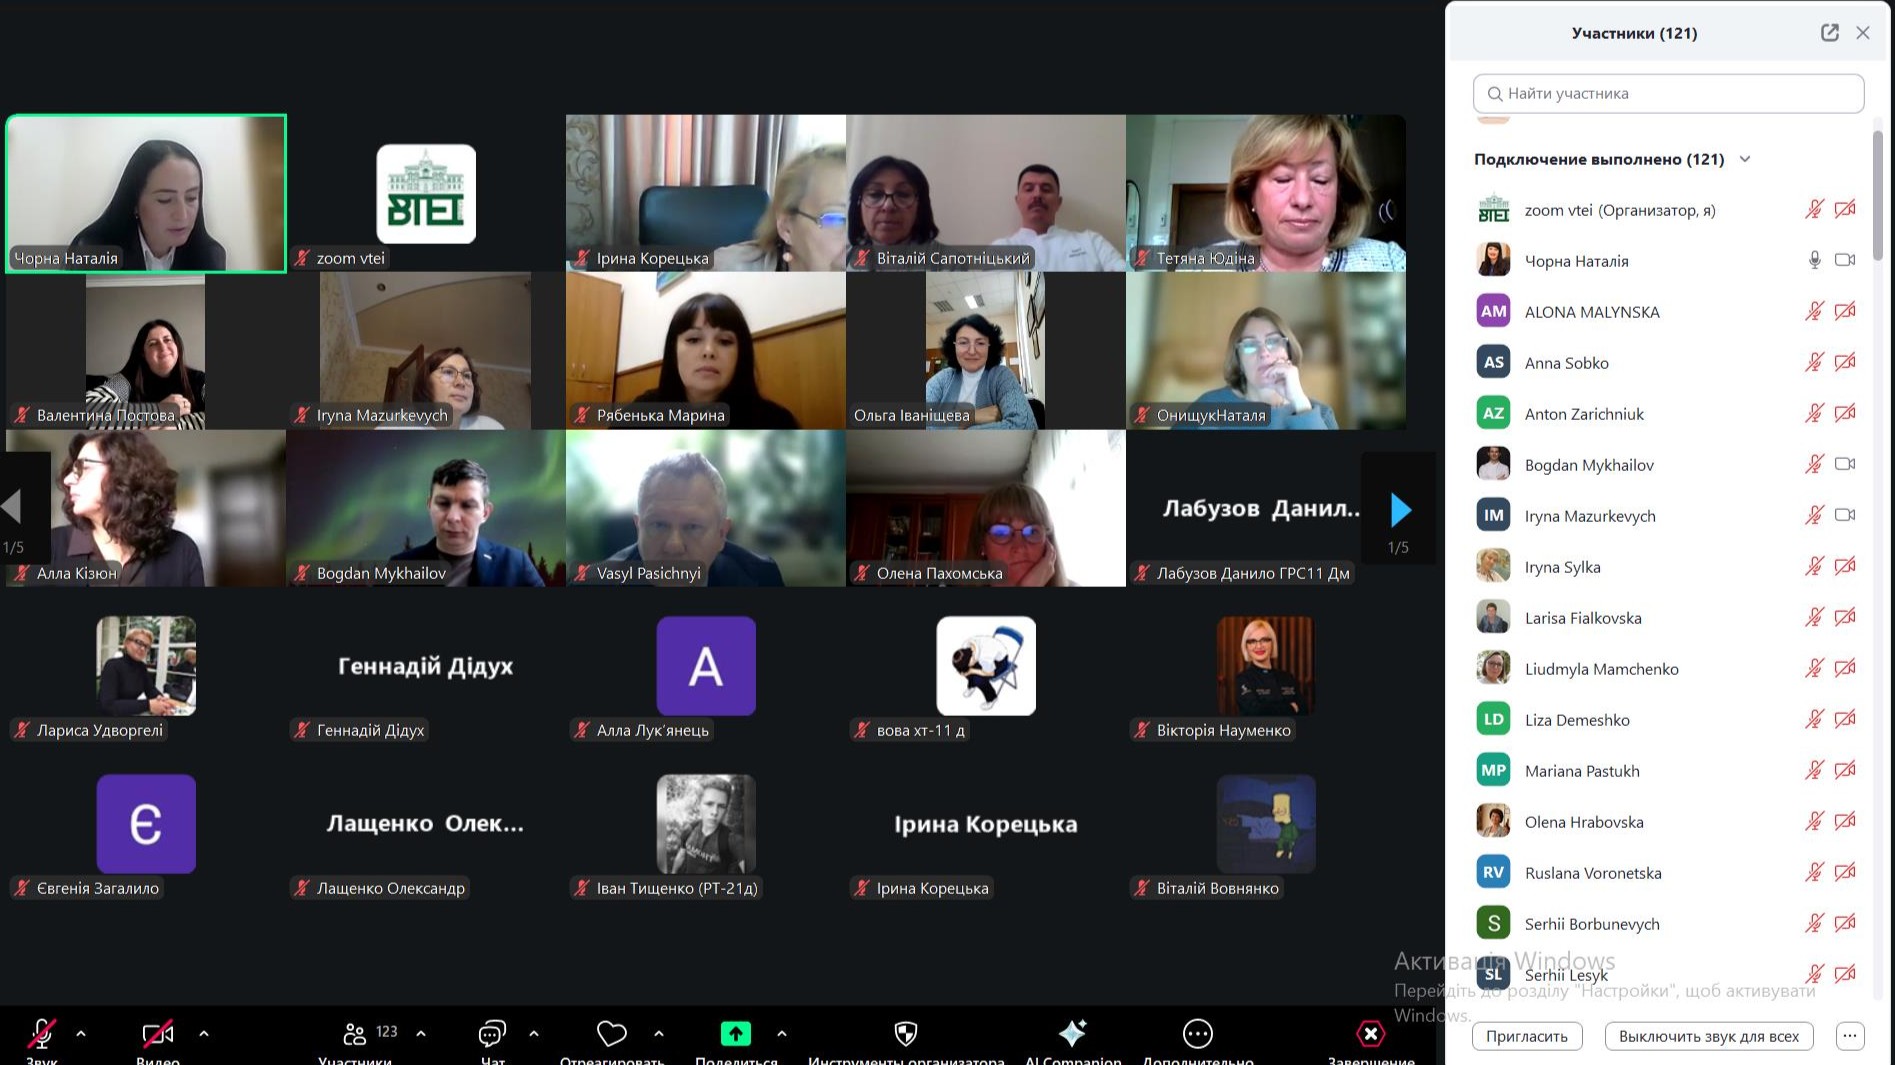This screenshot has height=1065, width=1895.
Task: Open the AI Companion sparkle icon
Action: click(x=1072, y=1033)
